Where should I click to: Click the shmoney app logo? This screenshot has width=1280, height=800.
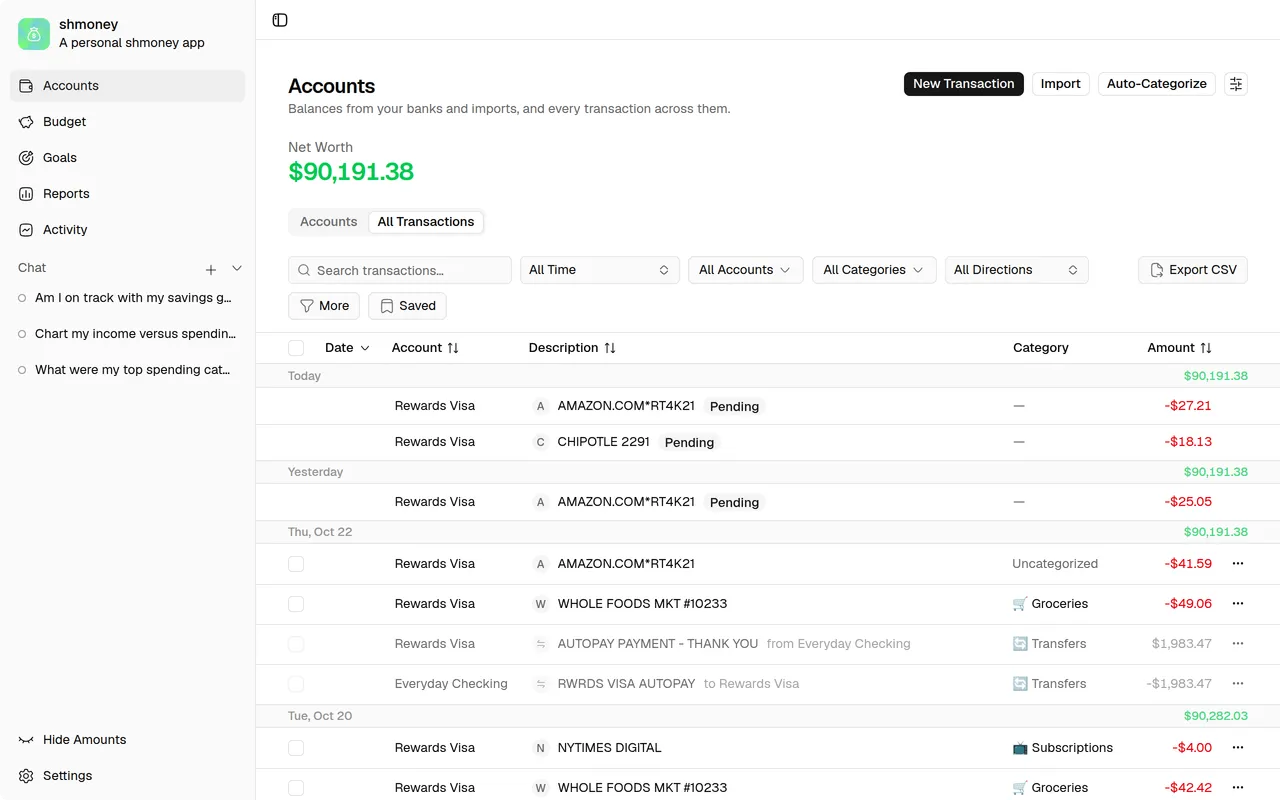tap(34, 34)
